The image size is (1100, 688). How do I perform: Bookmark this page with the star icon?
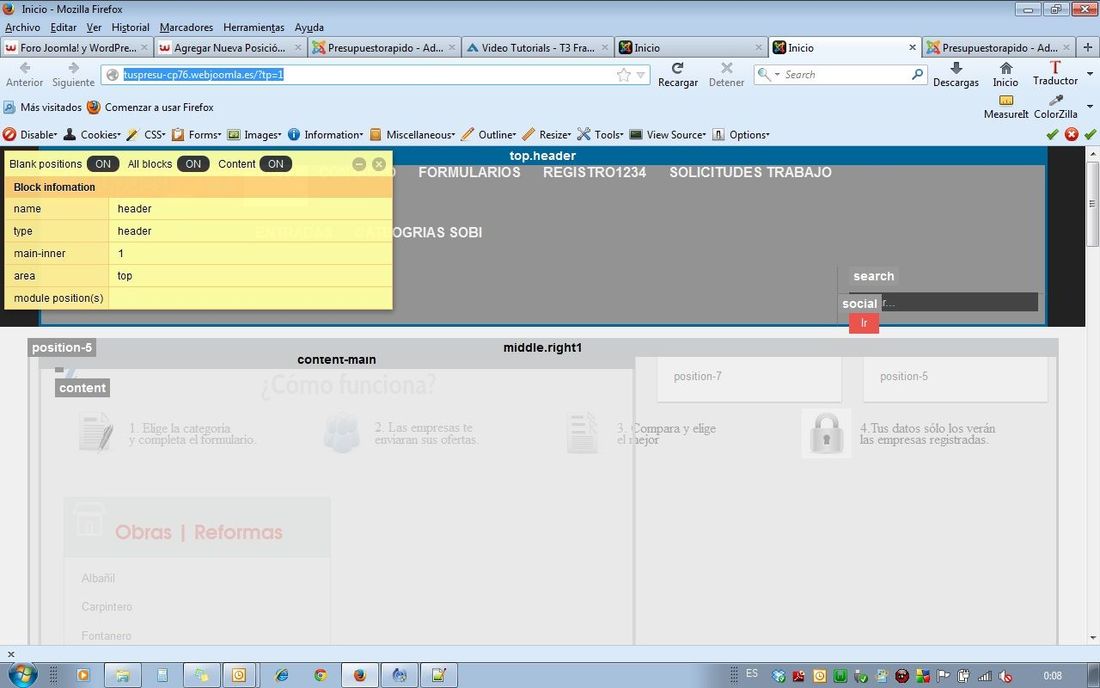pyautogui.click(x=623, y=74)
